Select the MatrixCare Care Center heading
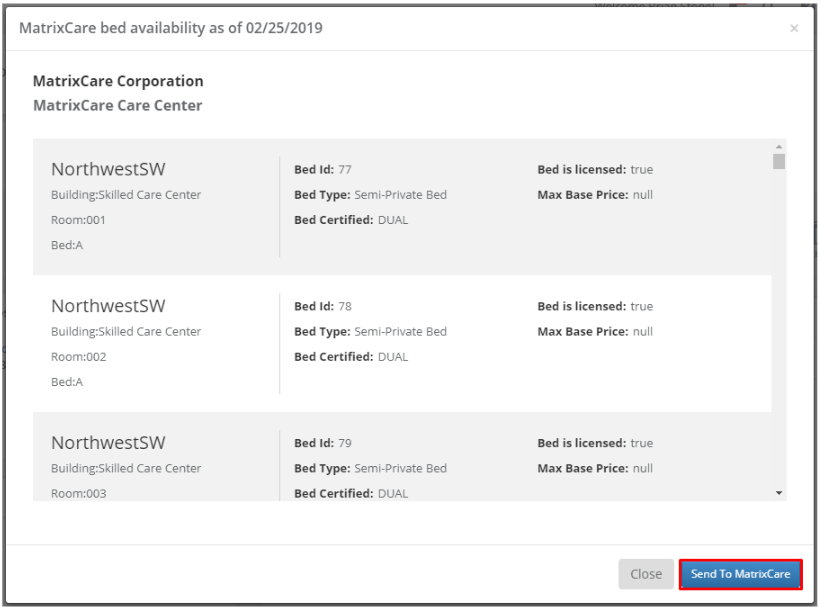The width and height of the screenshot is (821, 608). tap(117, 105)
